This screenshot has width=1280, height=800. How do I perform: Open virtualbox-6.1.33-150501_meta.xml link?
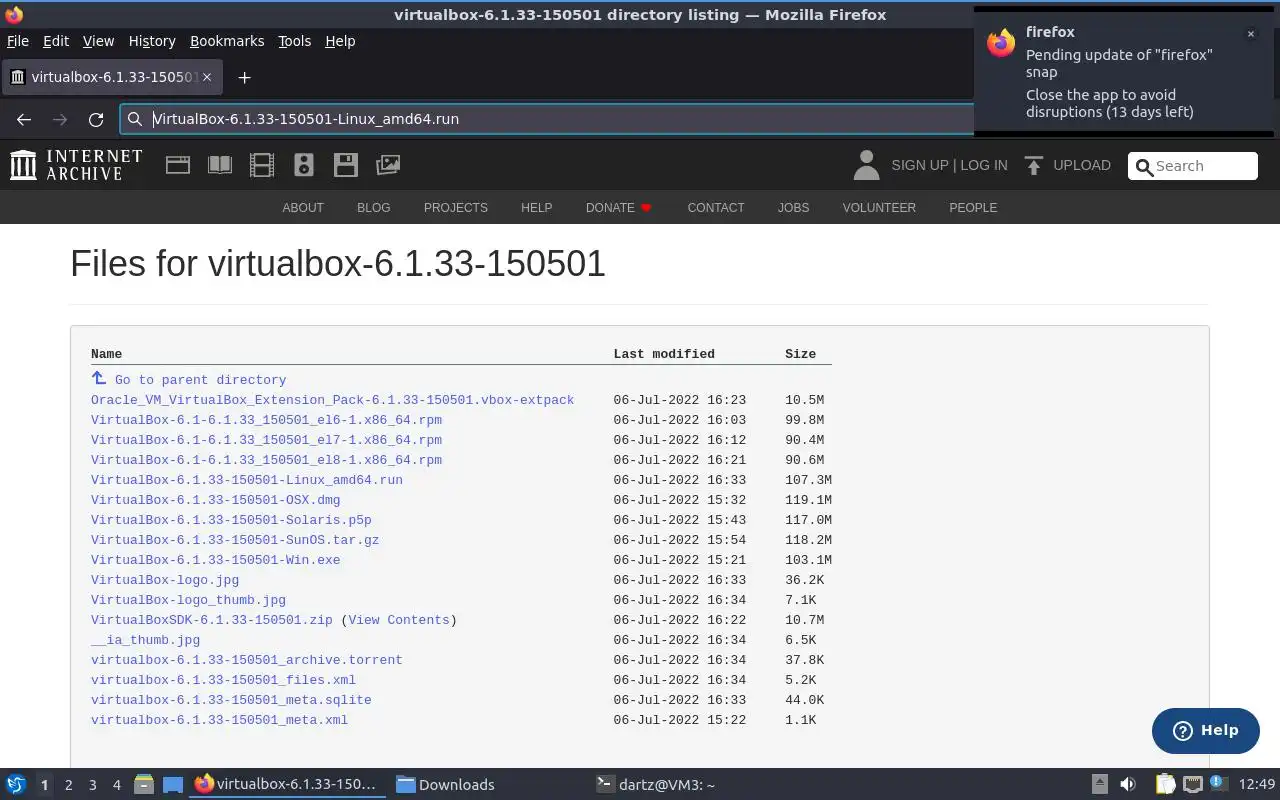point(219,720)
